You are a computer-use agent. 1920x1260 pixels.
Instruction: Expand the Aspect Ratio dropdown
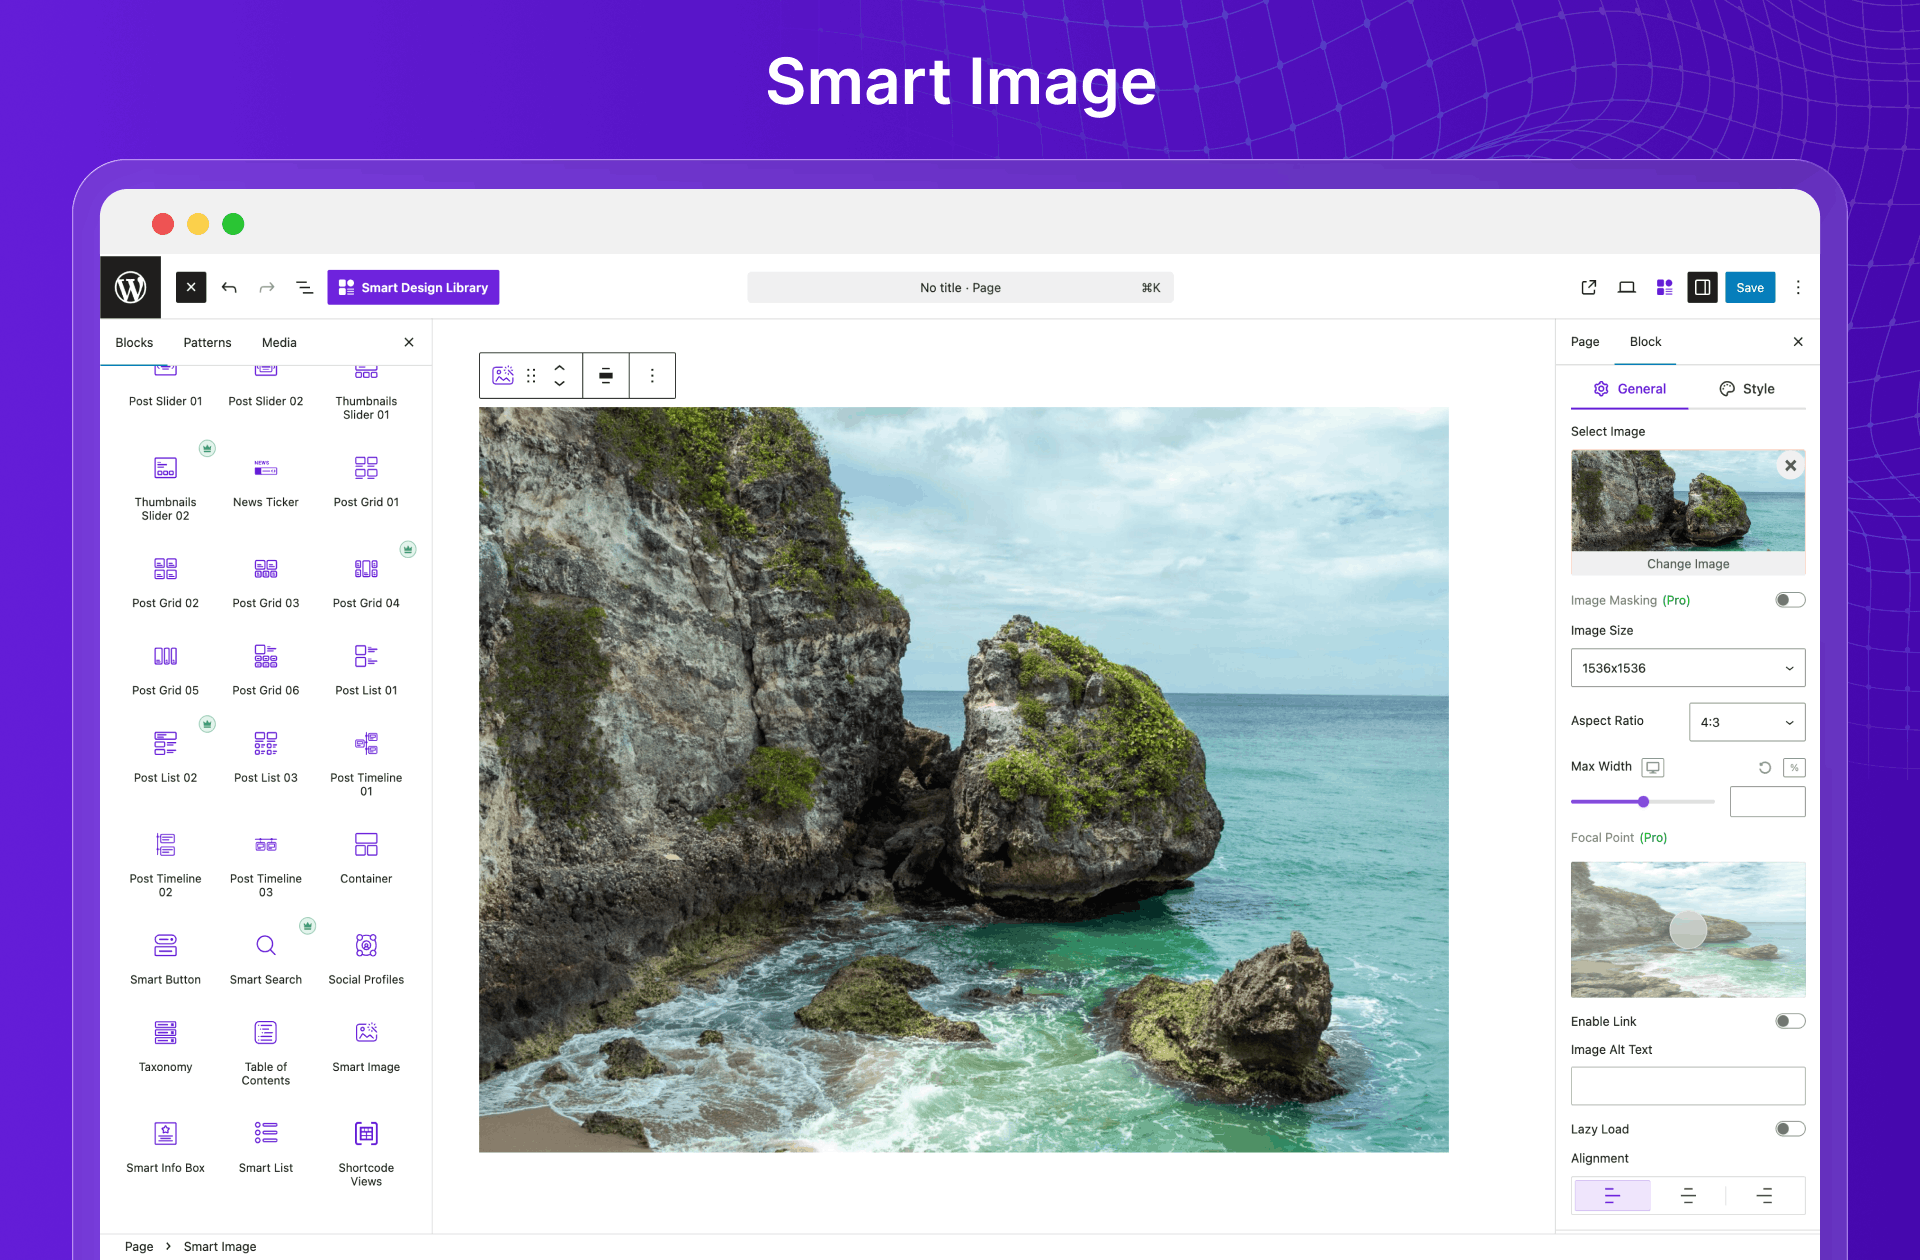click(1746, 722)
